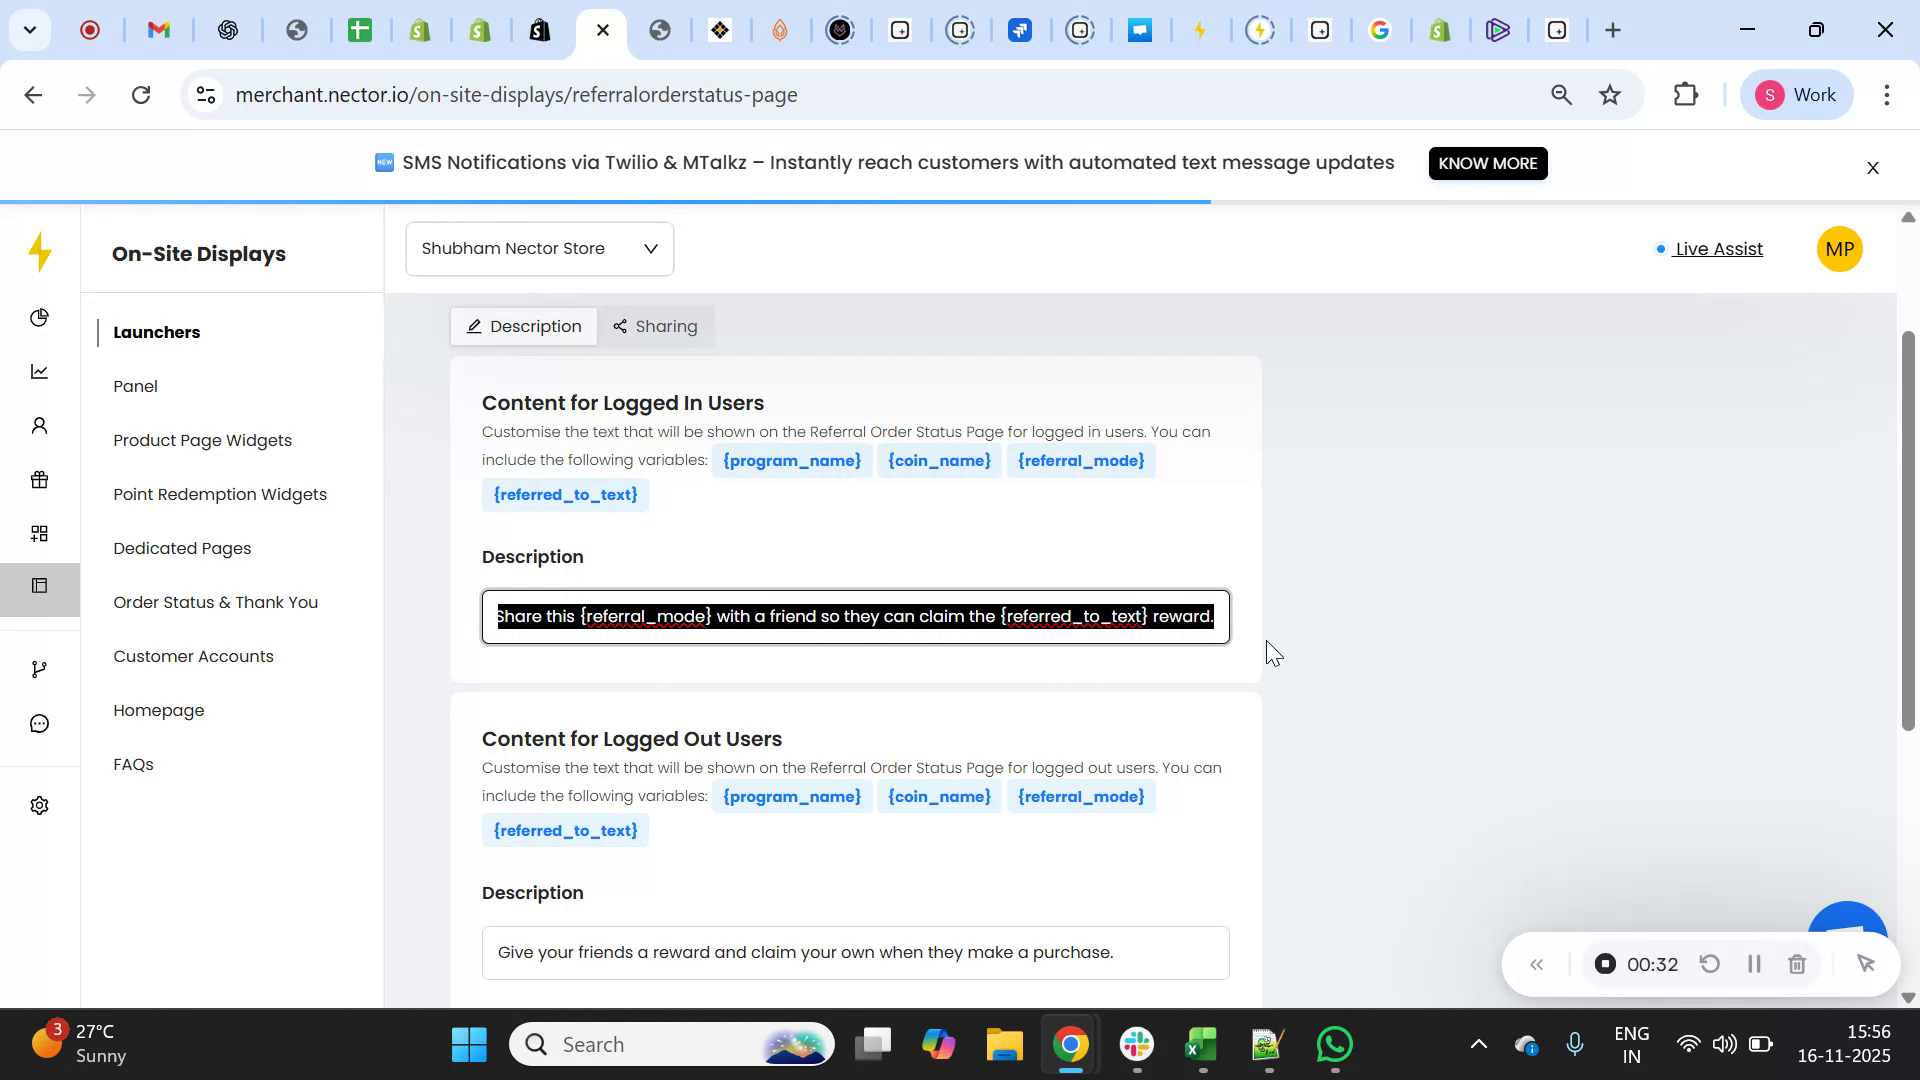
Task: Open the settings gear at sidebar bottom
Action: click(39, 805)
